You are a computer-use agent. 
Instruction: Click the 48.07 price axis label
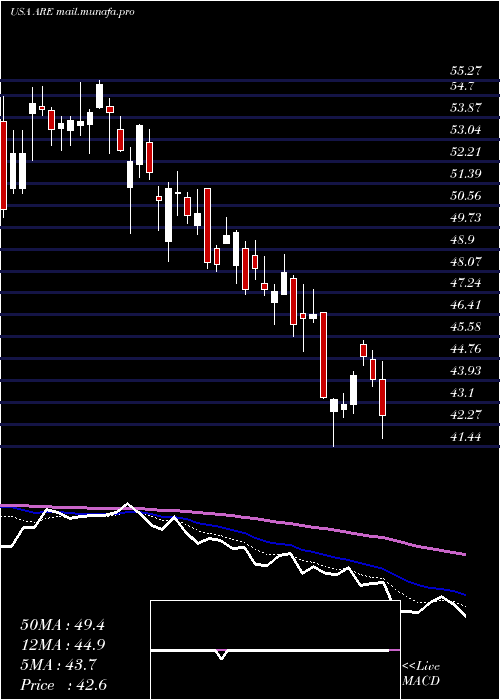tap(466, 261)
